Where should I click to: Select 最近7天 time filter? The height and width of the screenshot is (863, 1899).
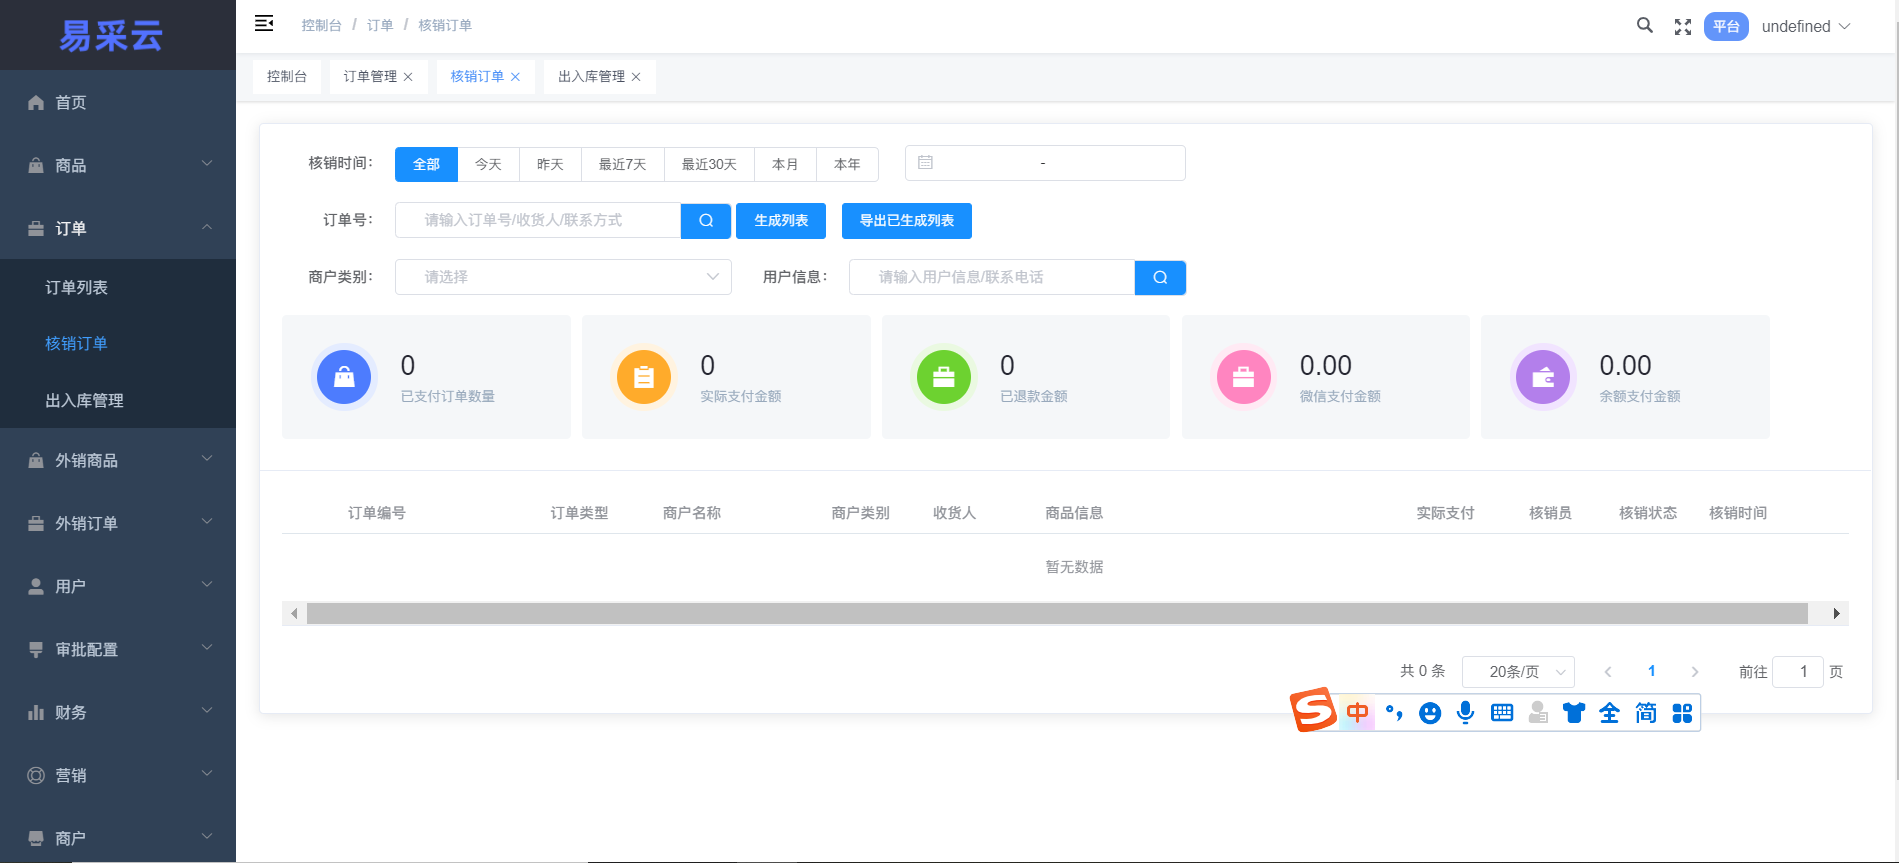pos(622,164)
